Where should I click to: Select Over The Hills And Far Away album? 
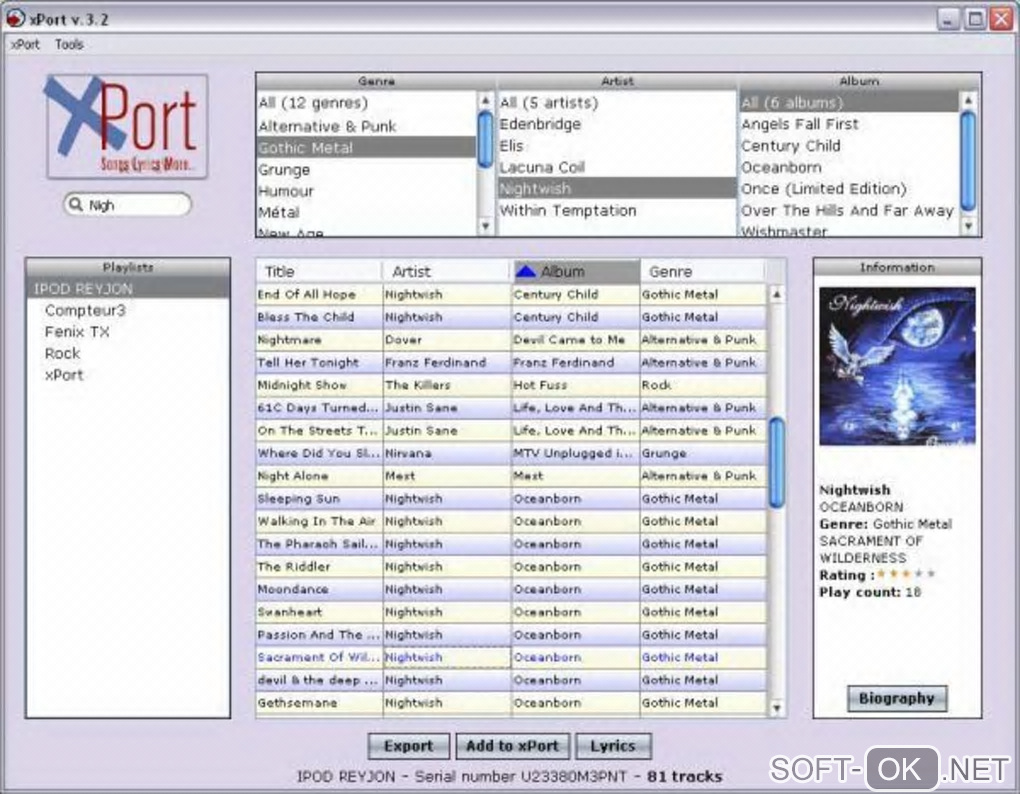[x=849, y=210]
